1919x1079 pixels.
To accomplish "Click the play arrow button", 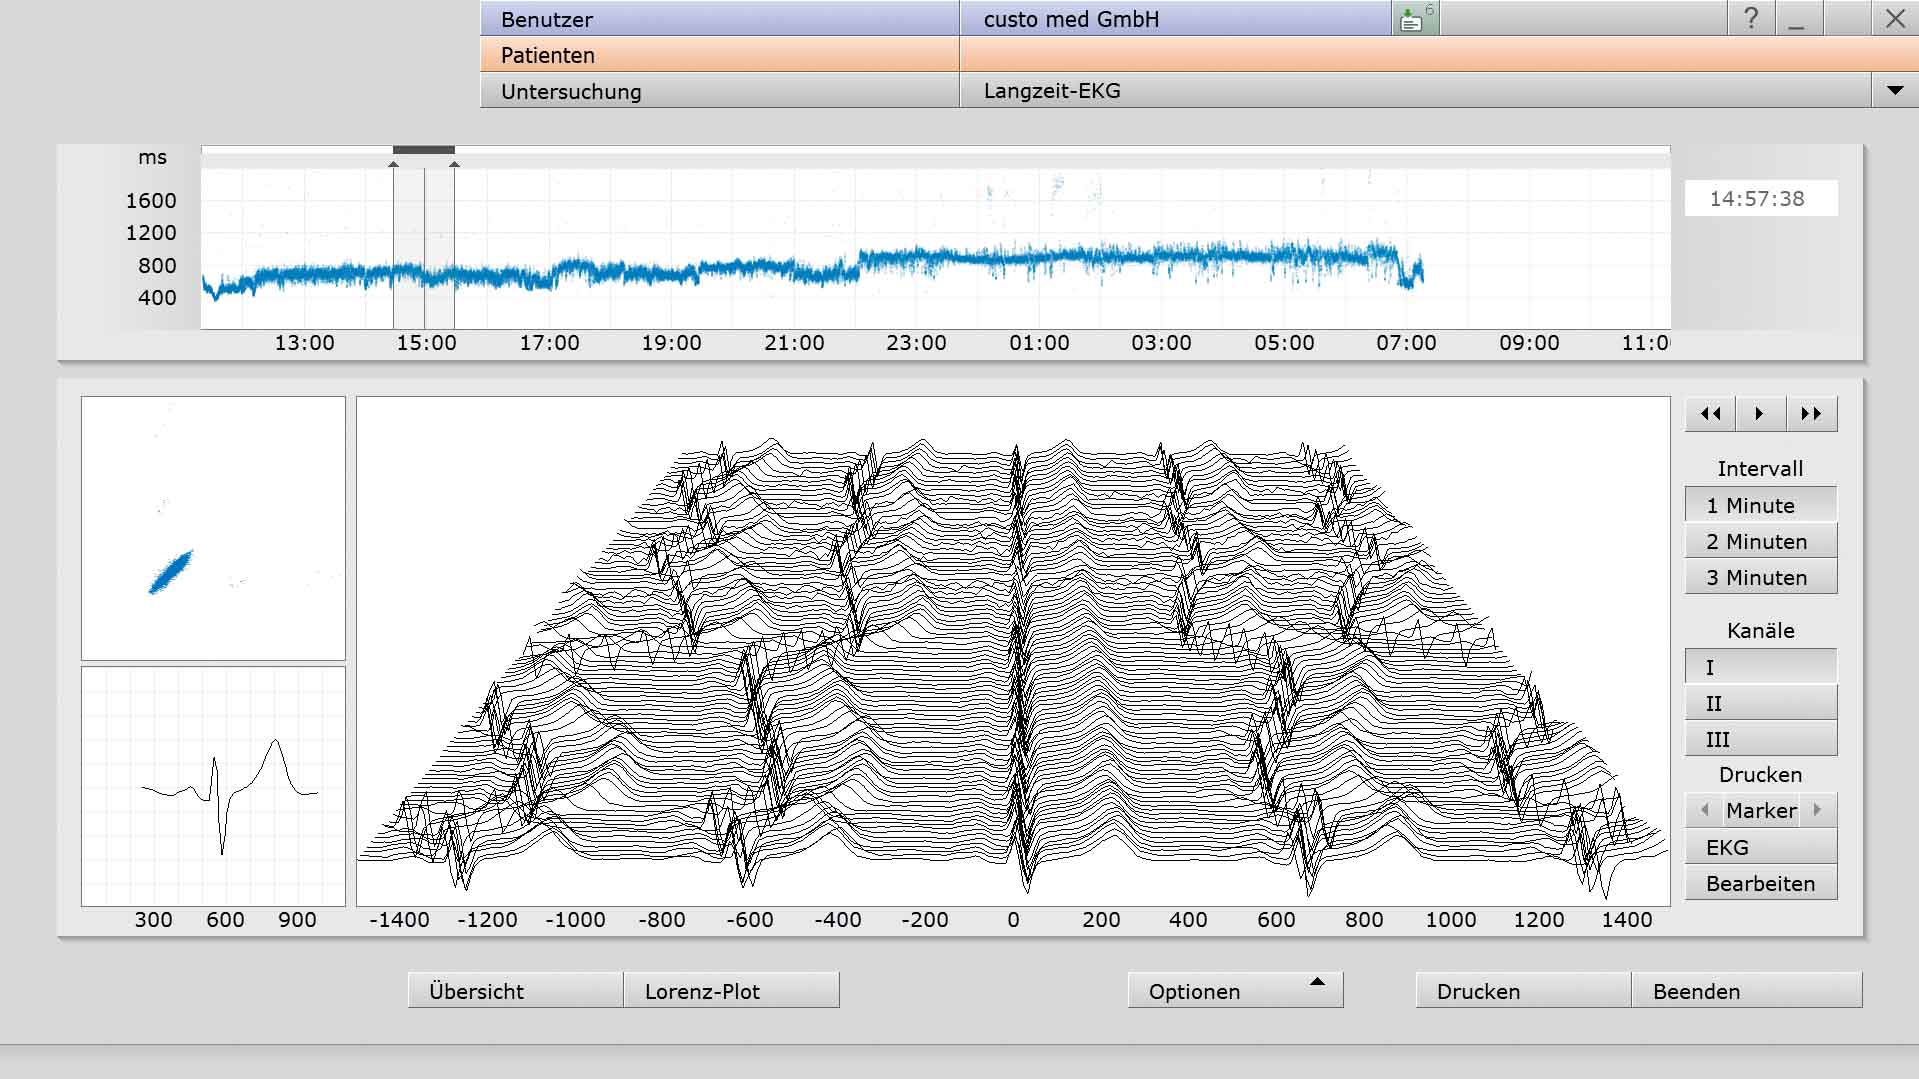I will tap(1760, 414).
